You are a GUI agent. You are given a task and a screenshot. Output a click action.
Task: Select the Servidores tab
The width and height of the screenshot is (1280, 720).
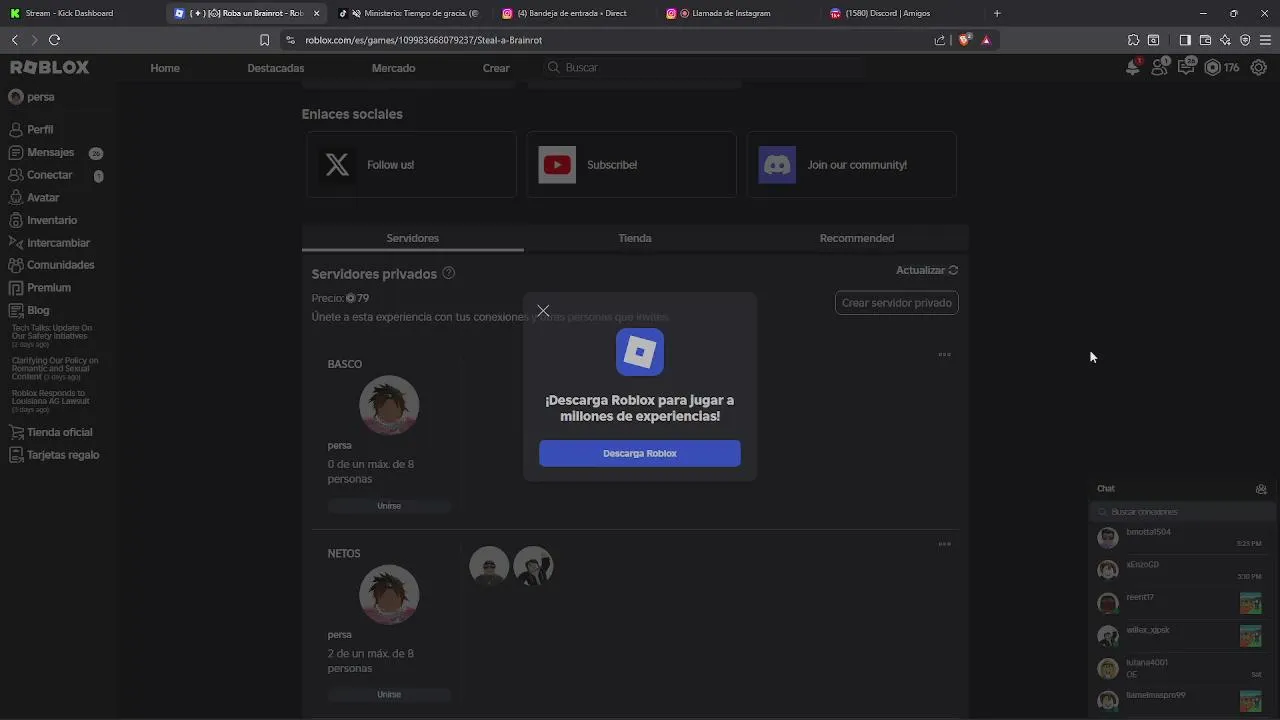[x=413, y=238]
